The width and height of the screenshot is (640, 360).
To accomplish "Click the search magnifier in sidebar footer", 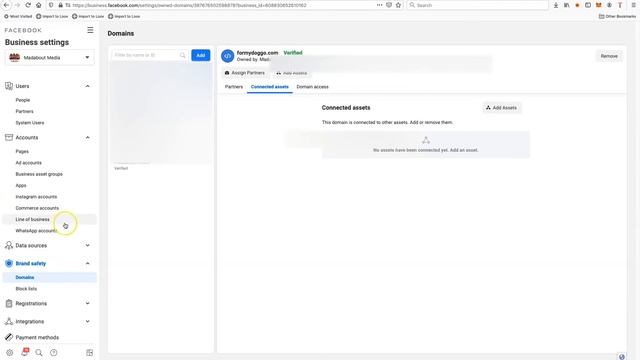I will coord(39,353).
